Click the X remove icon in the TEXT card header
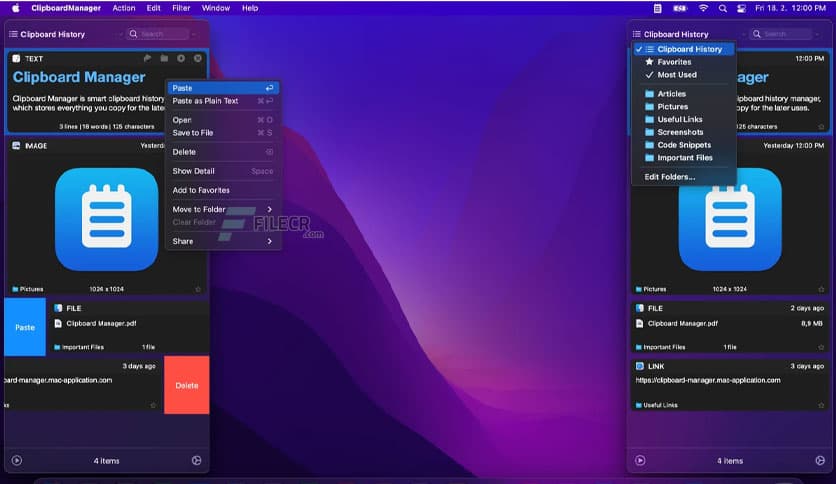Image resolution: width=836 pixels, height=484 pixels. (x=198, y=58)
